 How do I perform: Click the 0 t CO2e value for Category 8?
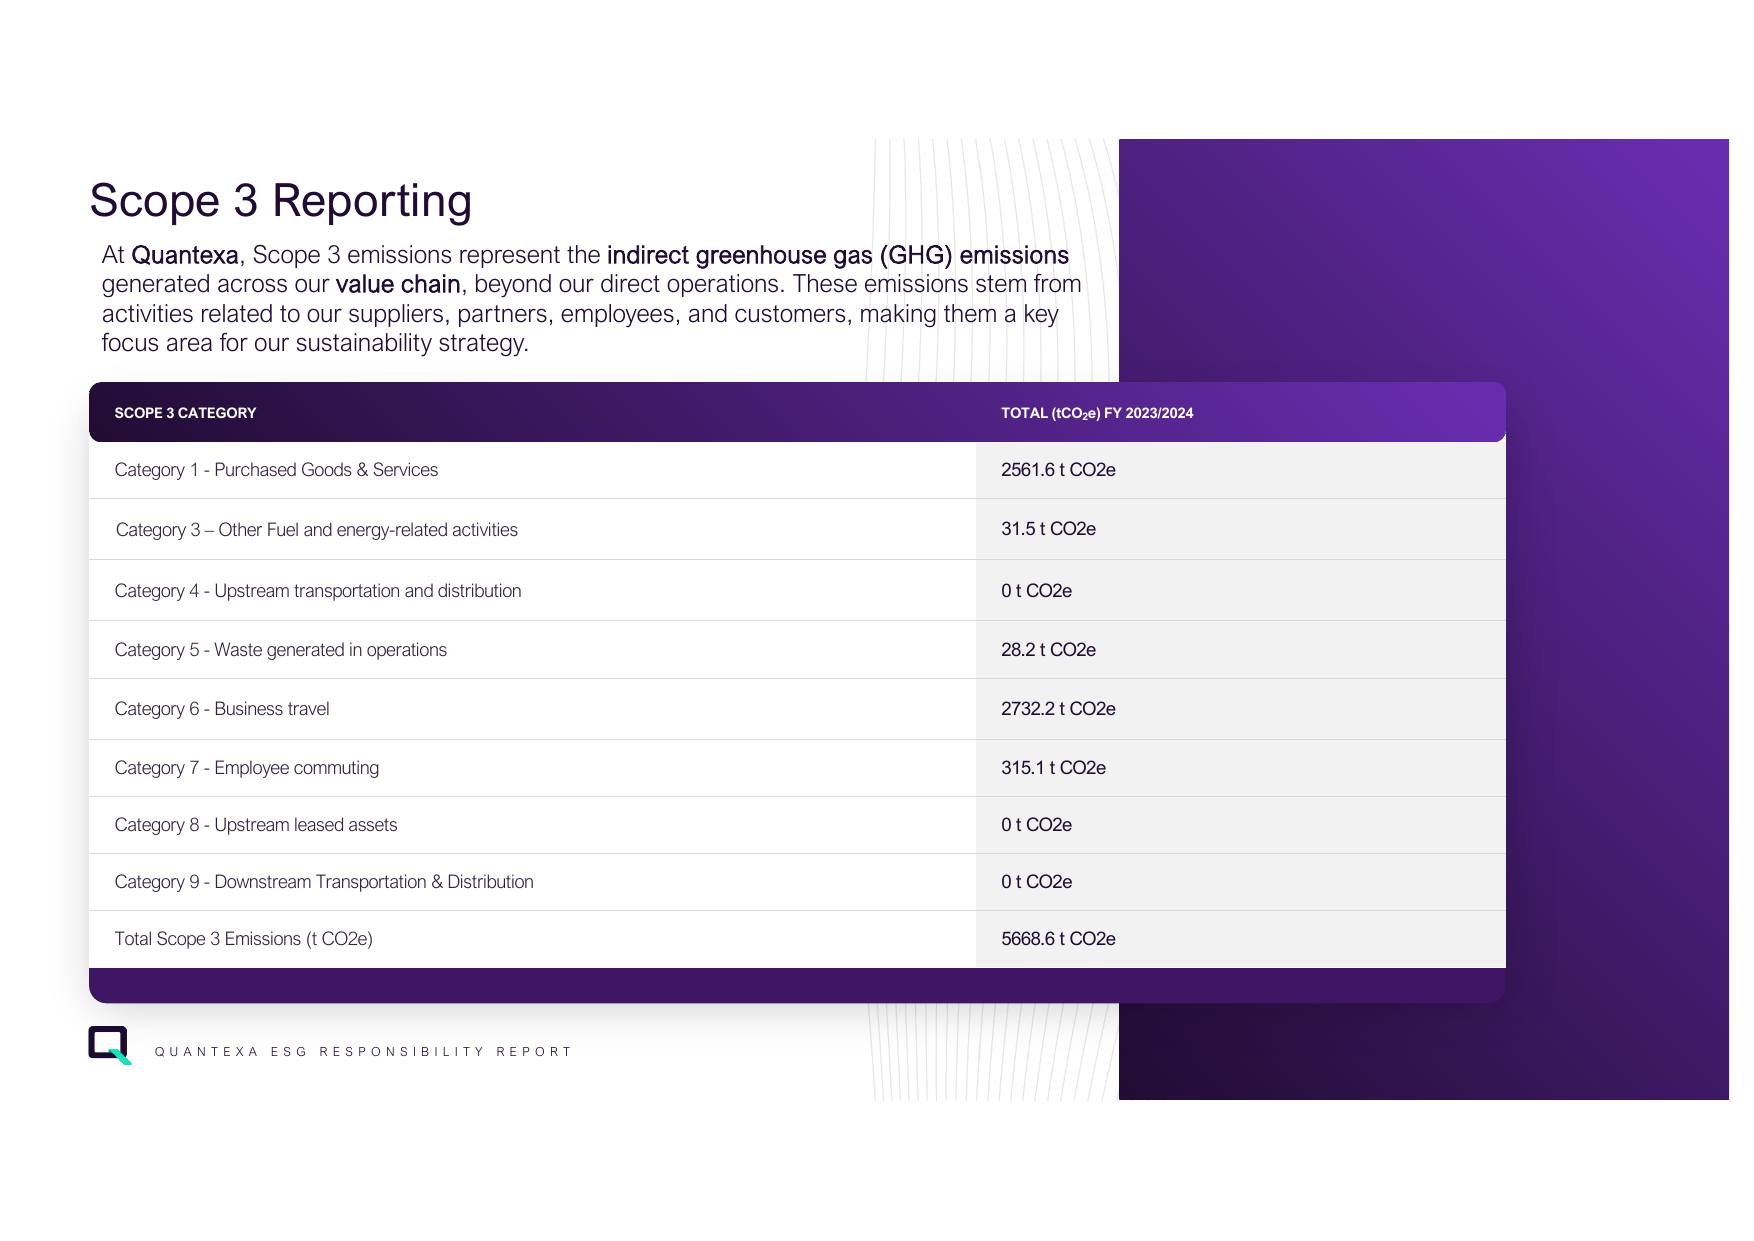1036,825
